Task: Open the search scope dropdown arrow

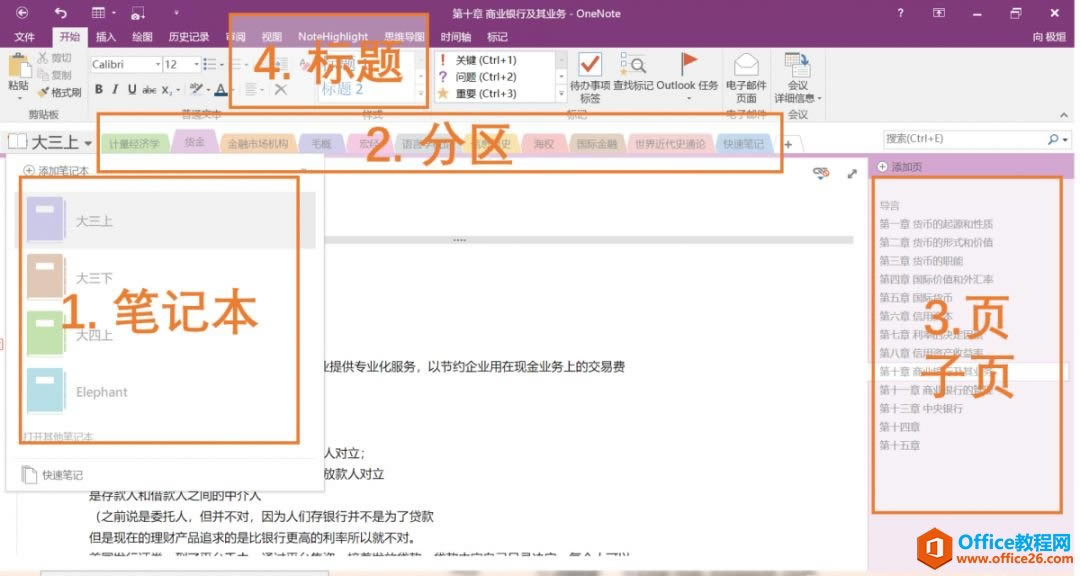Action: 1065,140
